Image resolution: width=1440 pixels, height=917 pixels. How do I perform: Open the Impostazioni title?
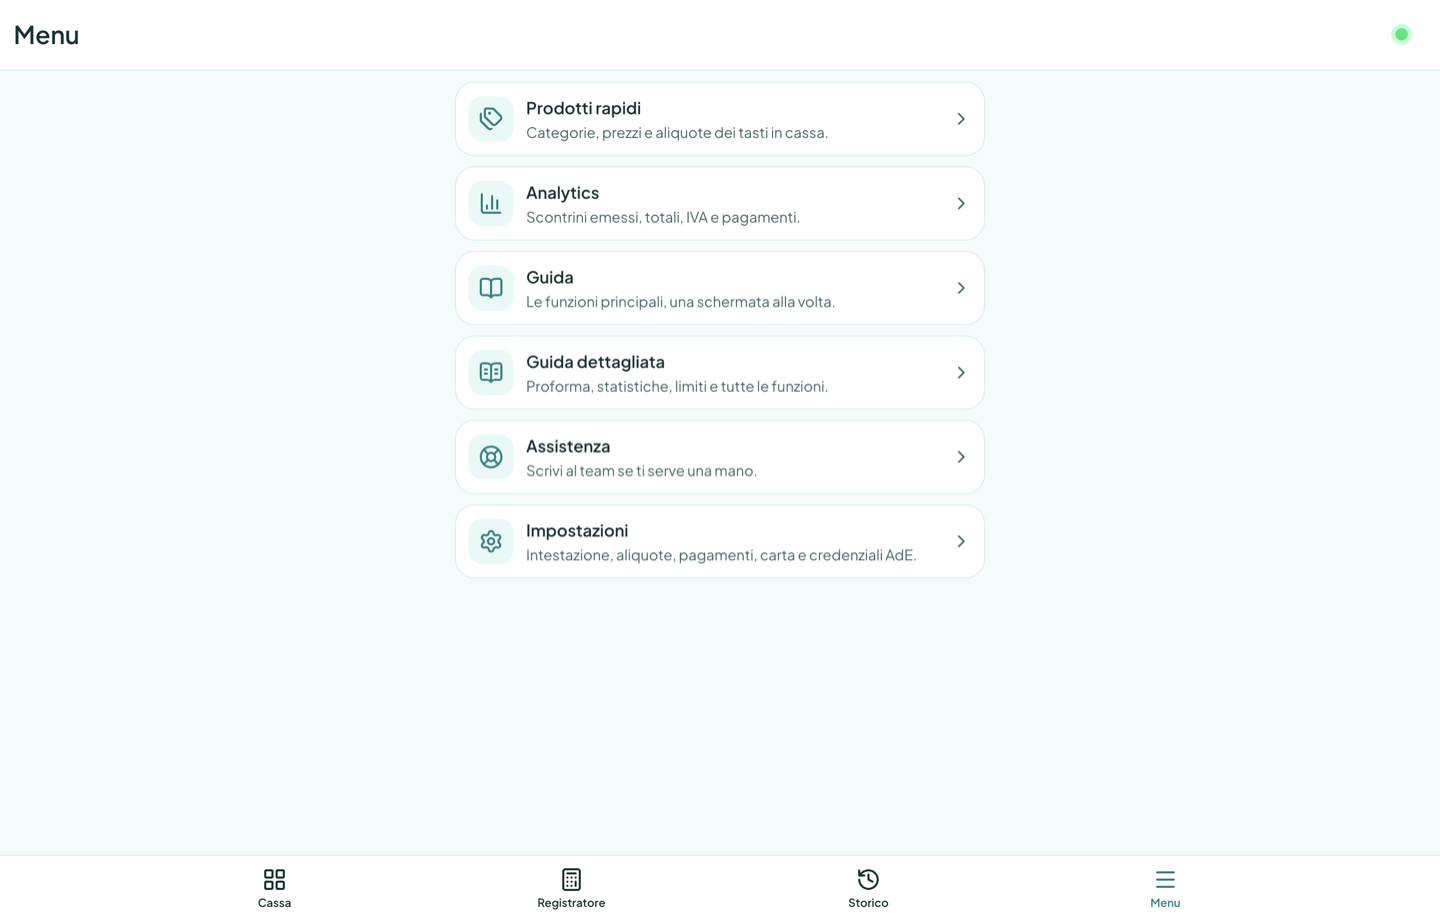pos(577,530)
